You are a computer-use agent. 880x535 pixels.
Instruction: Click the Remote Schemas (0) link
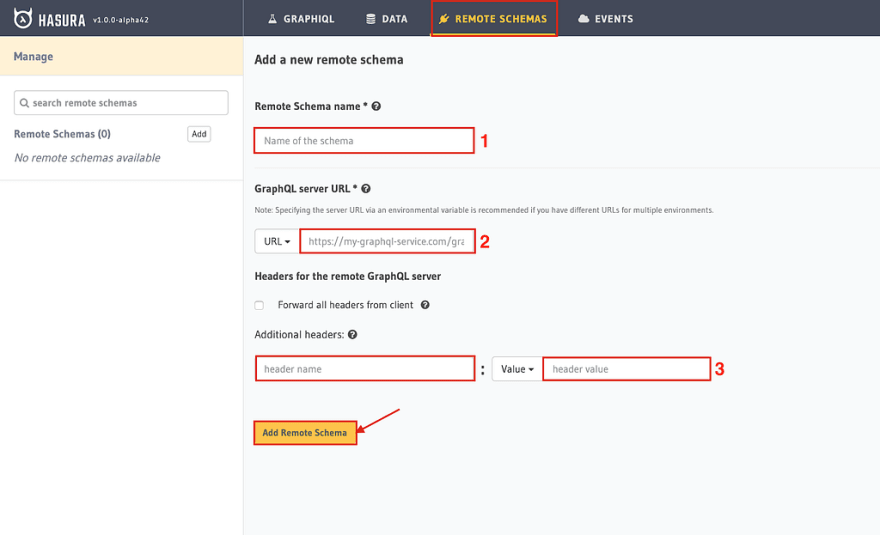62,134
